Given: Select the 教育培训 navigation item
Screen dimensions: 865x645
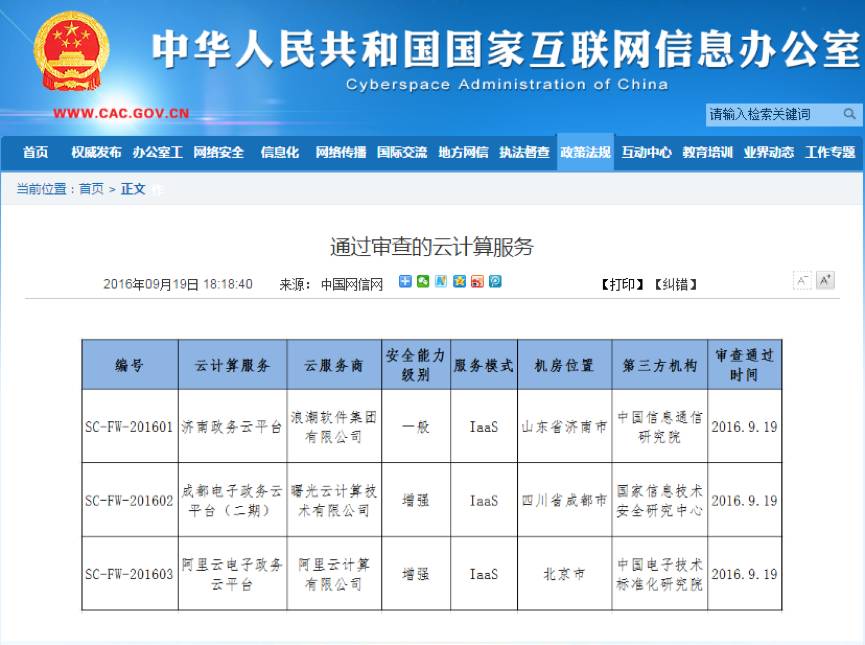Looking at the screenshot, I should (710, 154).
